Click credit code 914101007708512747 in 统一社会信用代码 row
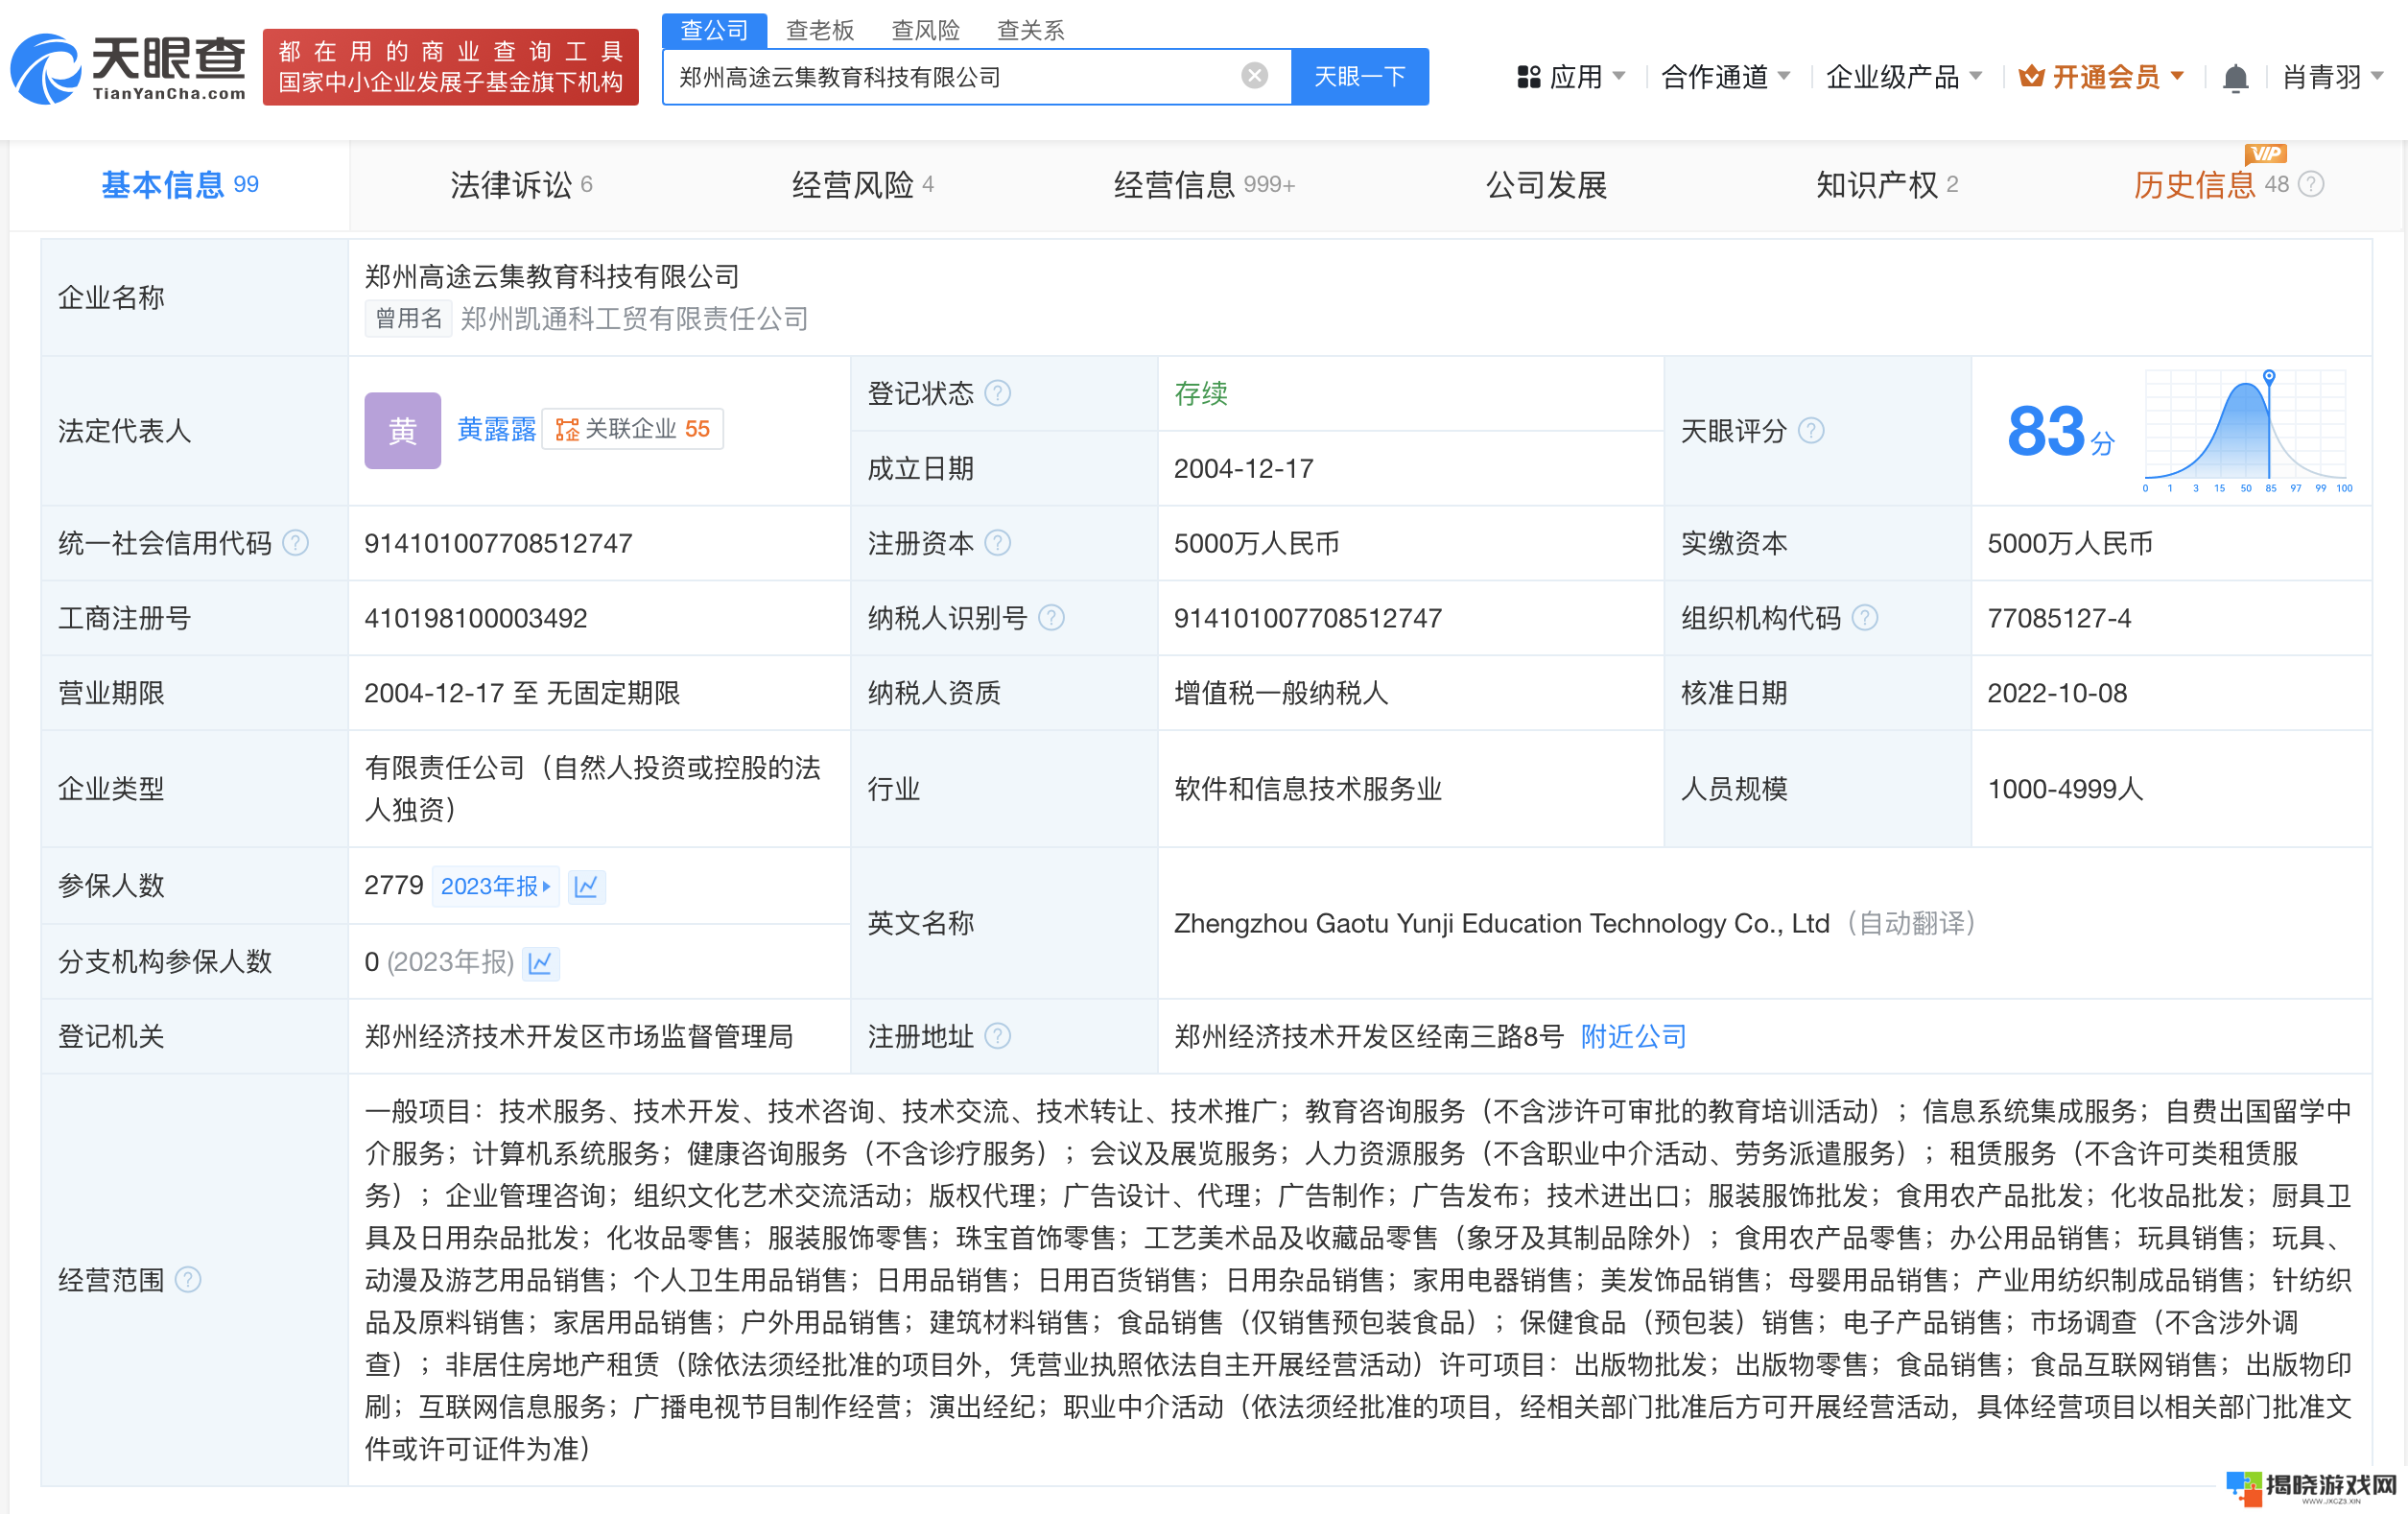The width and height of the screenshot is (2408, 1514). click(x=498, y=543)
